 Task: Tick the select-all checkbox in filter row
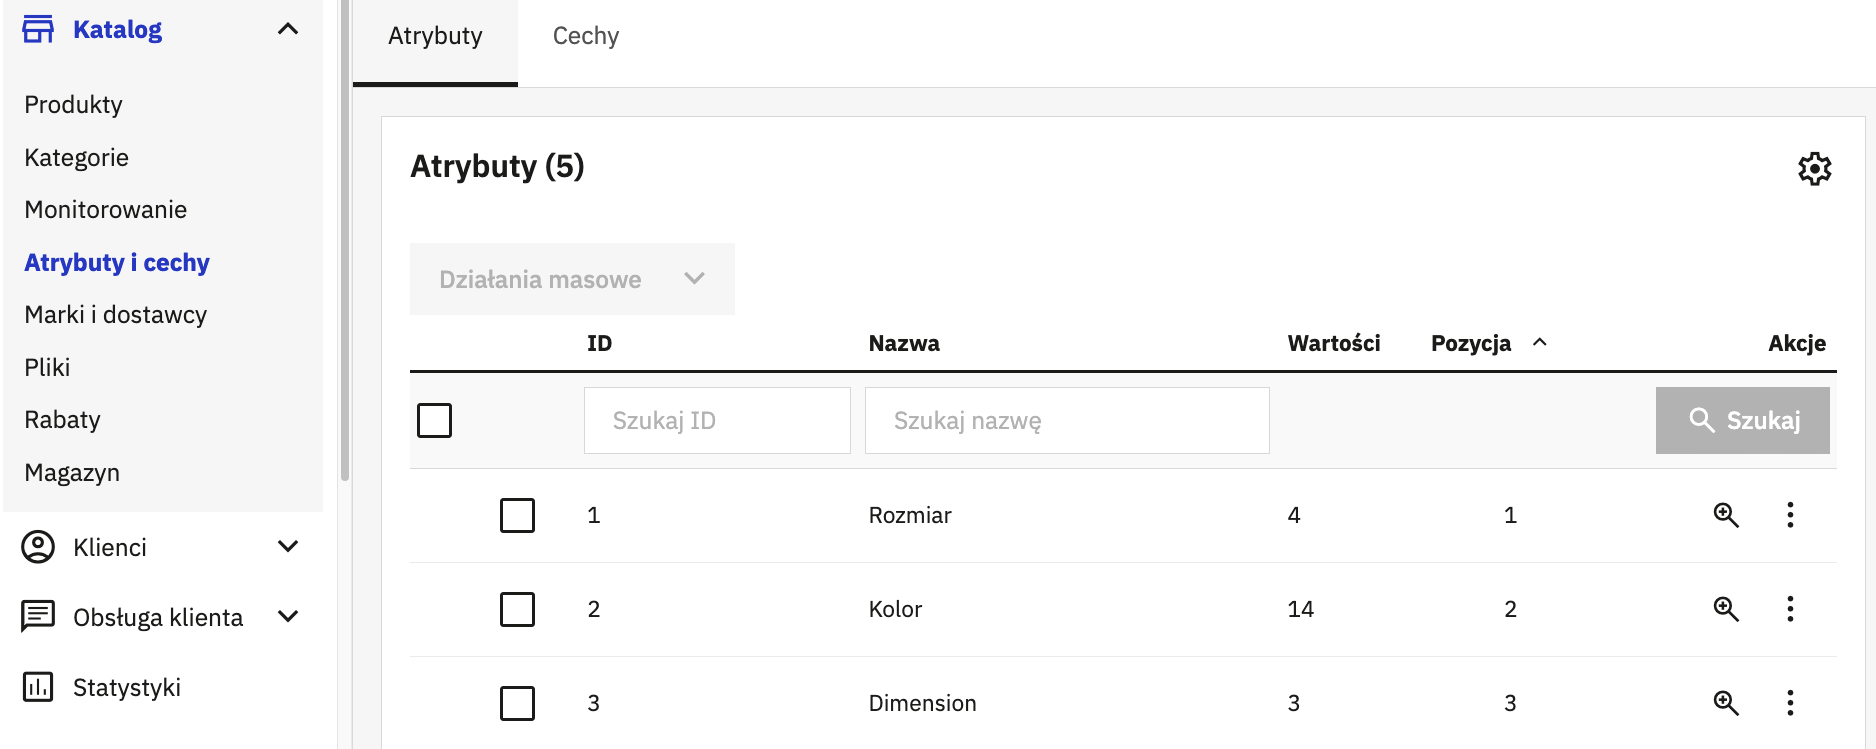point(434,420)
